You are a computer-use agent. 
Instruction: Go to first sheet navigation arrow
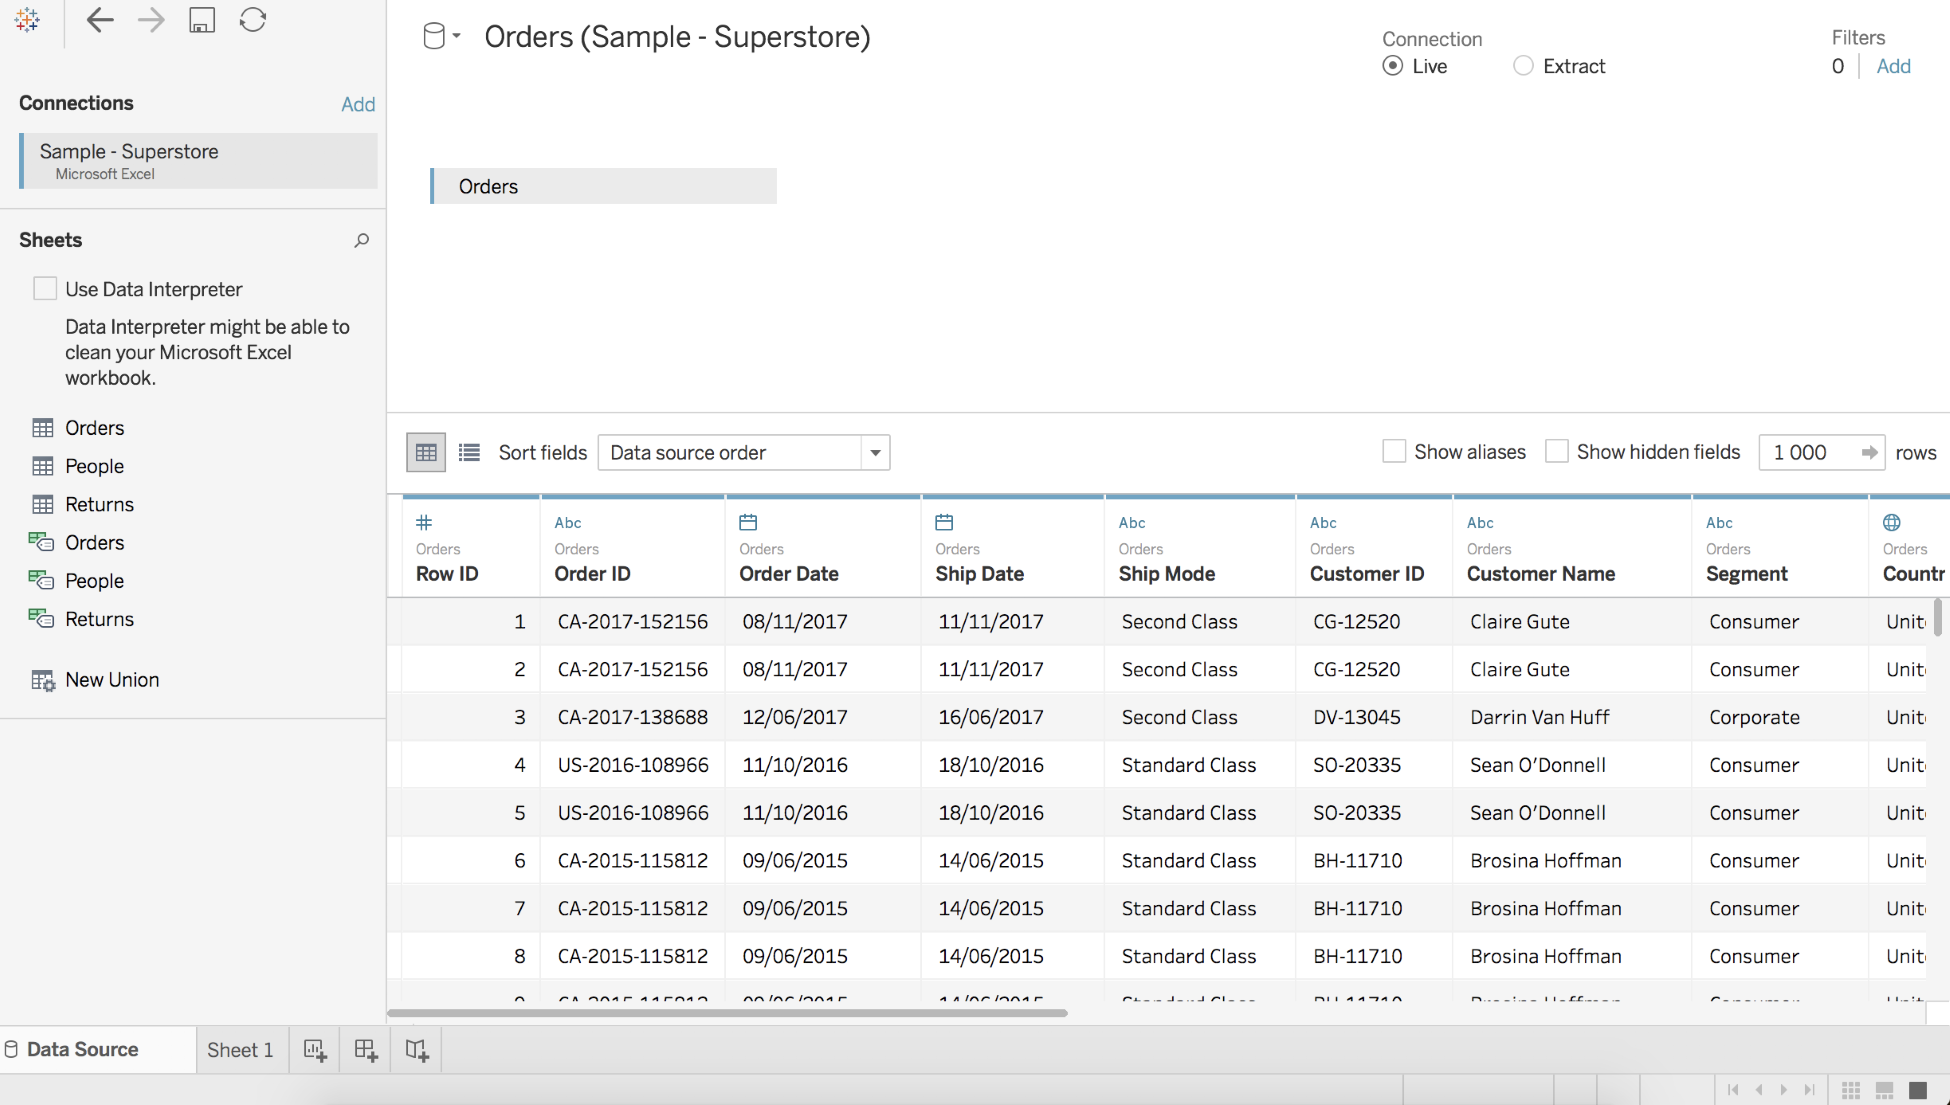coord(1733,1090)
